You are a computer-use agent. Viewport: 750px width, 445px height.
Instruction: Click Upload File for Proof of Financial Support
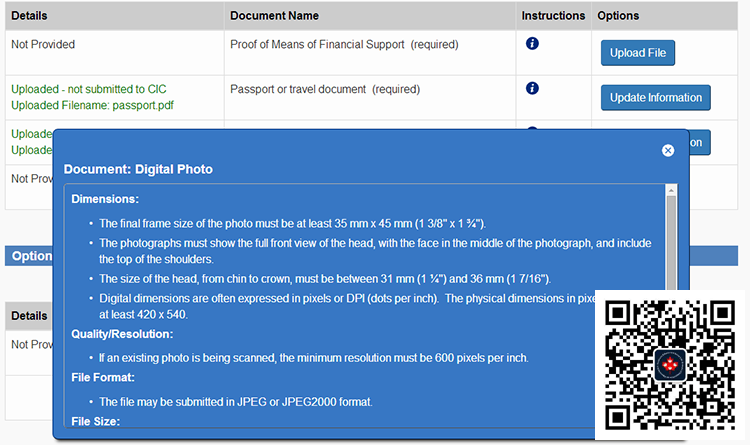(638, 53)
